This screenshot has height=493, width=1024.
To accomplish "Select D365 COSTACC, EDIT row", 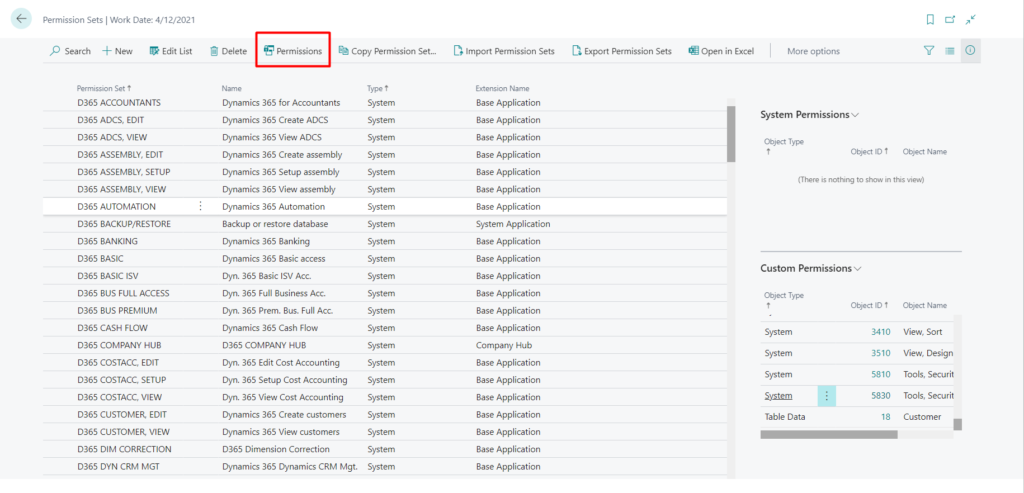I will click(385, 362).
